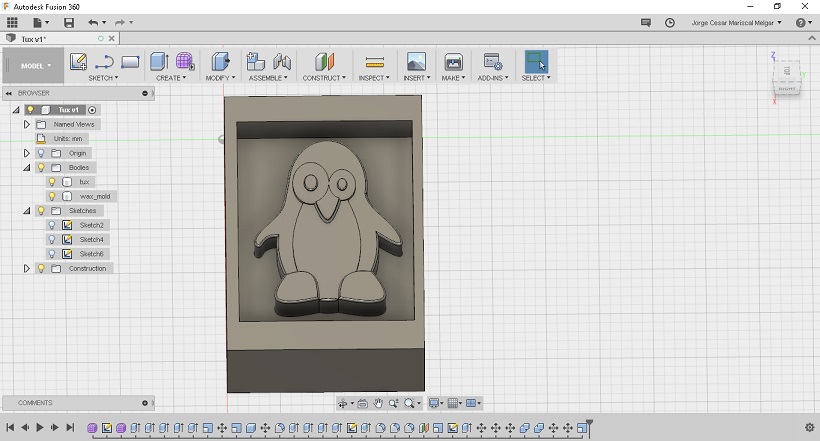820x441 pixels.
Task: Toggle visibility of Tux v1 component
Action: click(x=30, y=110)
